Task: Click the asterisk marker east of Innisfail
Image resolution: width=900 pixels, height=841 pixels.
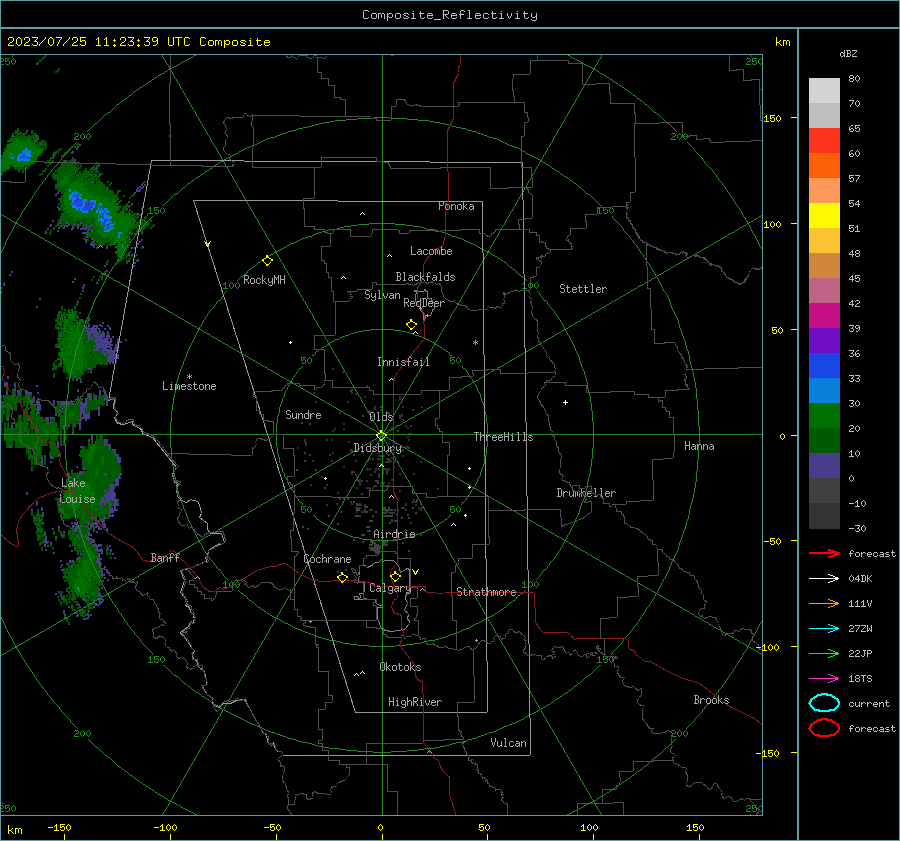Action: (475, 343)
